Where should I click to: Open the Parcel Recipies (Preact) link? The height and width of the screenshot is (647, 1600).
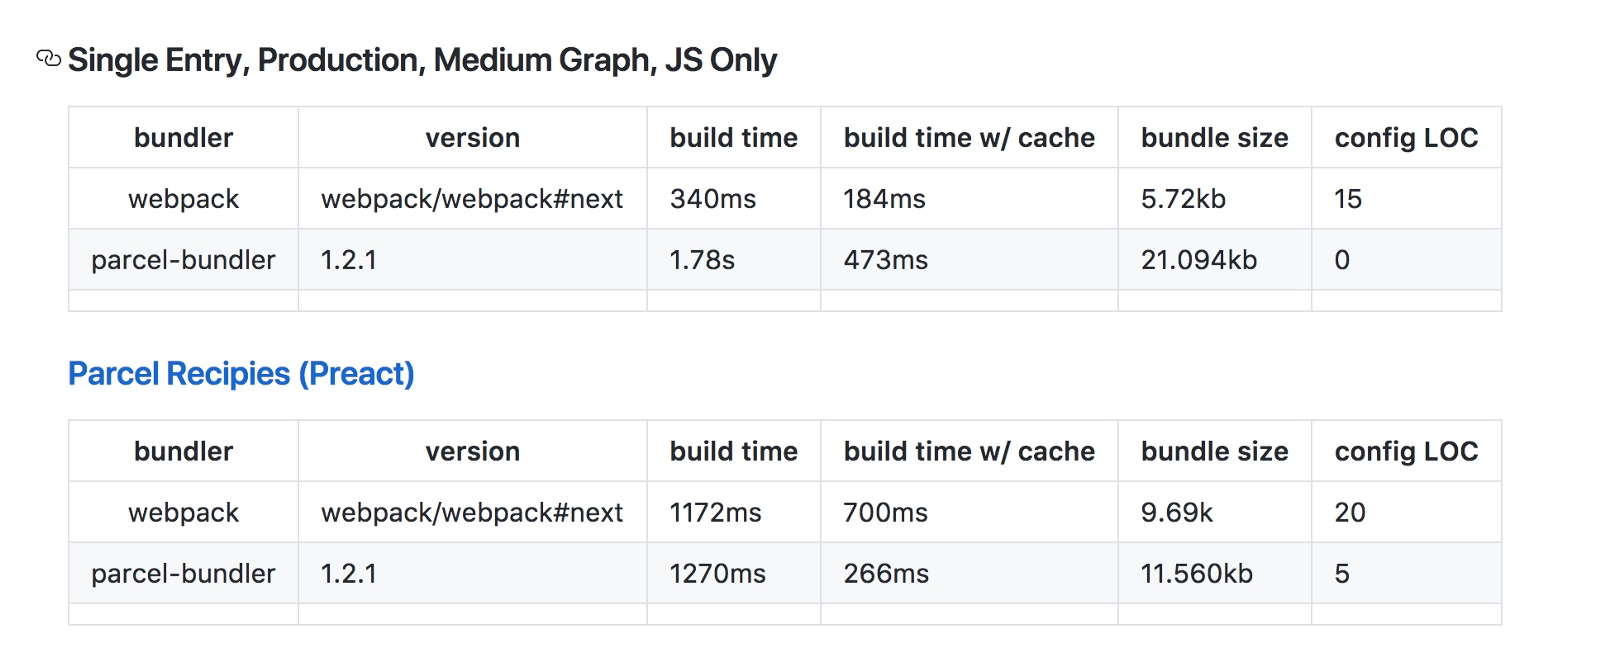(x=241, y=374)
